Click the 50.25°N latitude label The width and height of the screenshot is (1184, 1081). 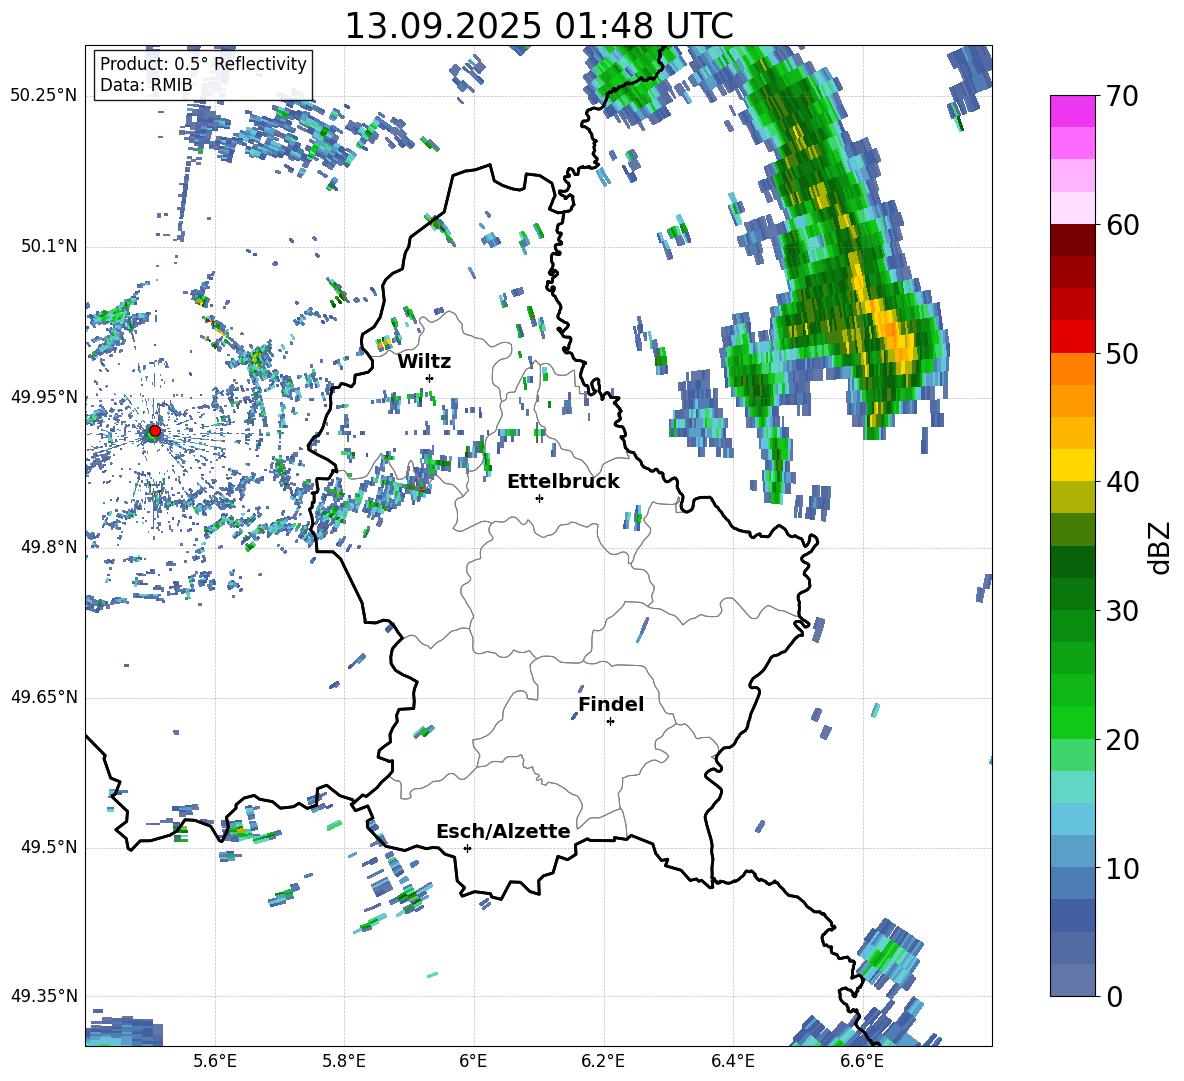point(44,95)
